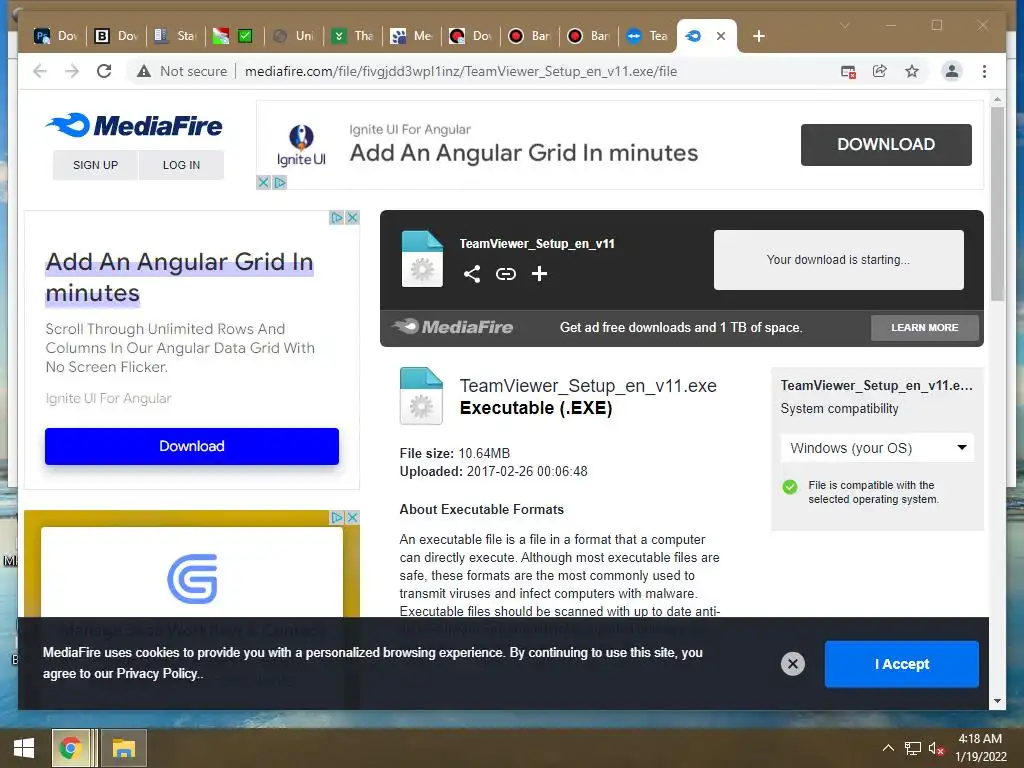Click 'File size: 10.64MB' text
Viewport: 1024px width, 768px height.
(455, 453)
